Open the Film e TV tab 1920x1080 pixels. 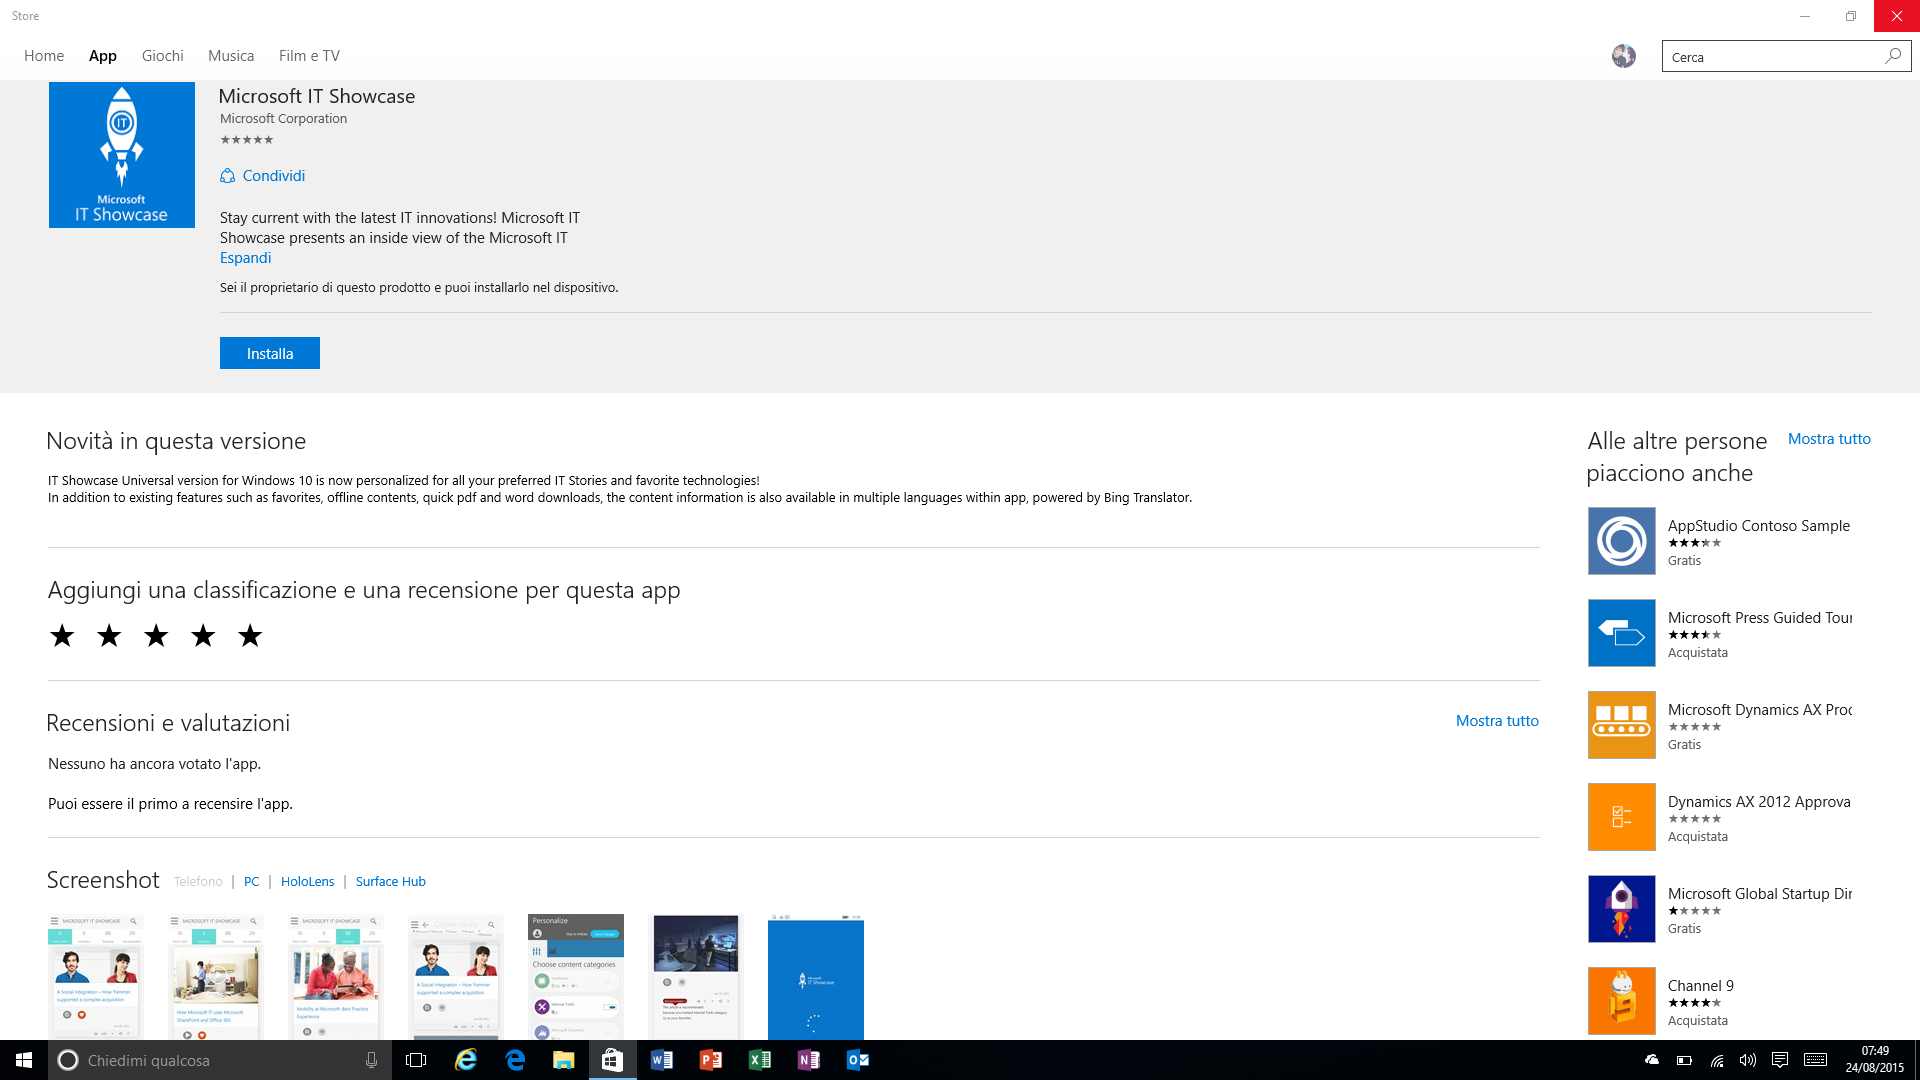coord(309,56)
